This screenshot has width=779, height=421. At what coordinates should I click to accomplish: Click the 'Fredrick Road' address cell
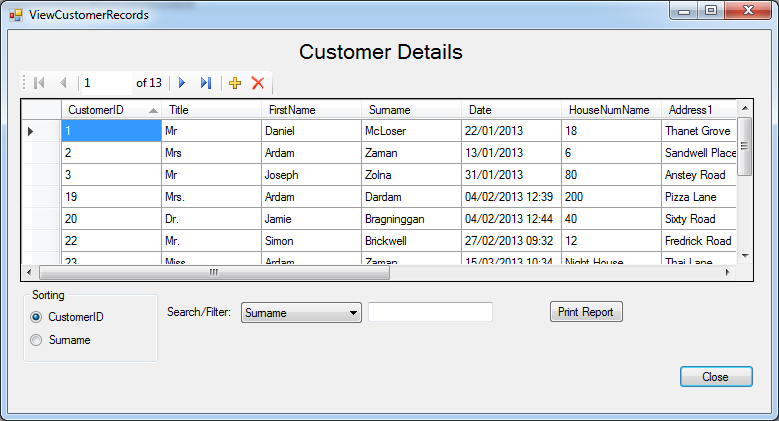[x=699, y=241]
